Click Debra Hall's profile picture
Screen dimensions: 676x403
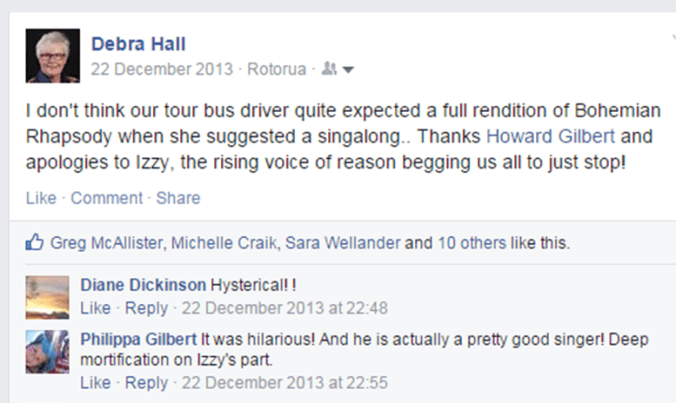(x=55, y=56)
